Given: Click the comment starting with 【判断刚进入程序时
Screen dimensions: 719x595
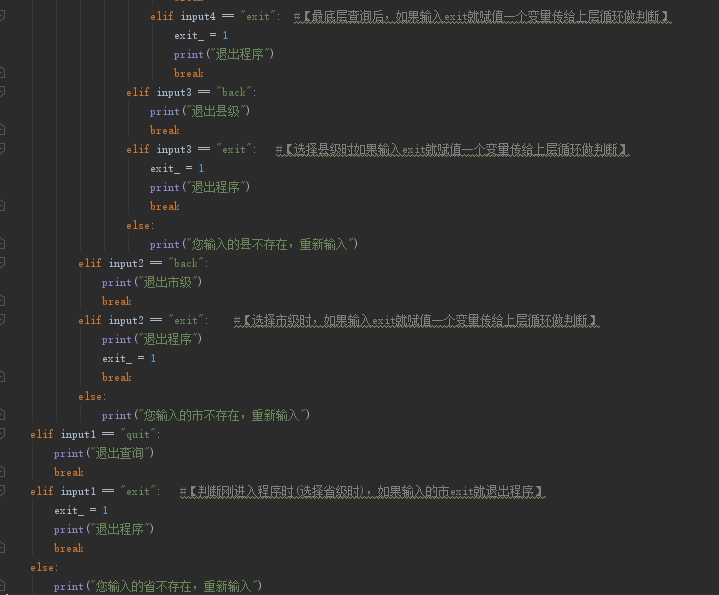Looking at the screenshot, I should 363,492.
